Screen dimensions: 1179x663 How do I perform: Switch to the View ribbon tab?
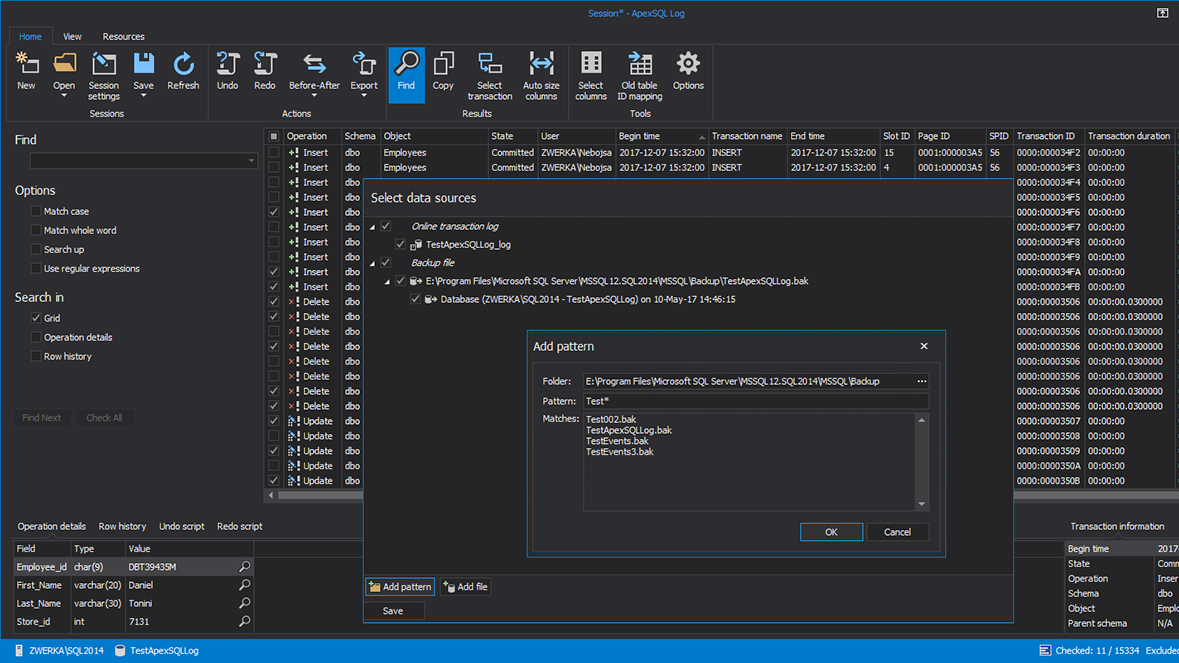click(71, 36)
